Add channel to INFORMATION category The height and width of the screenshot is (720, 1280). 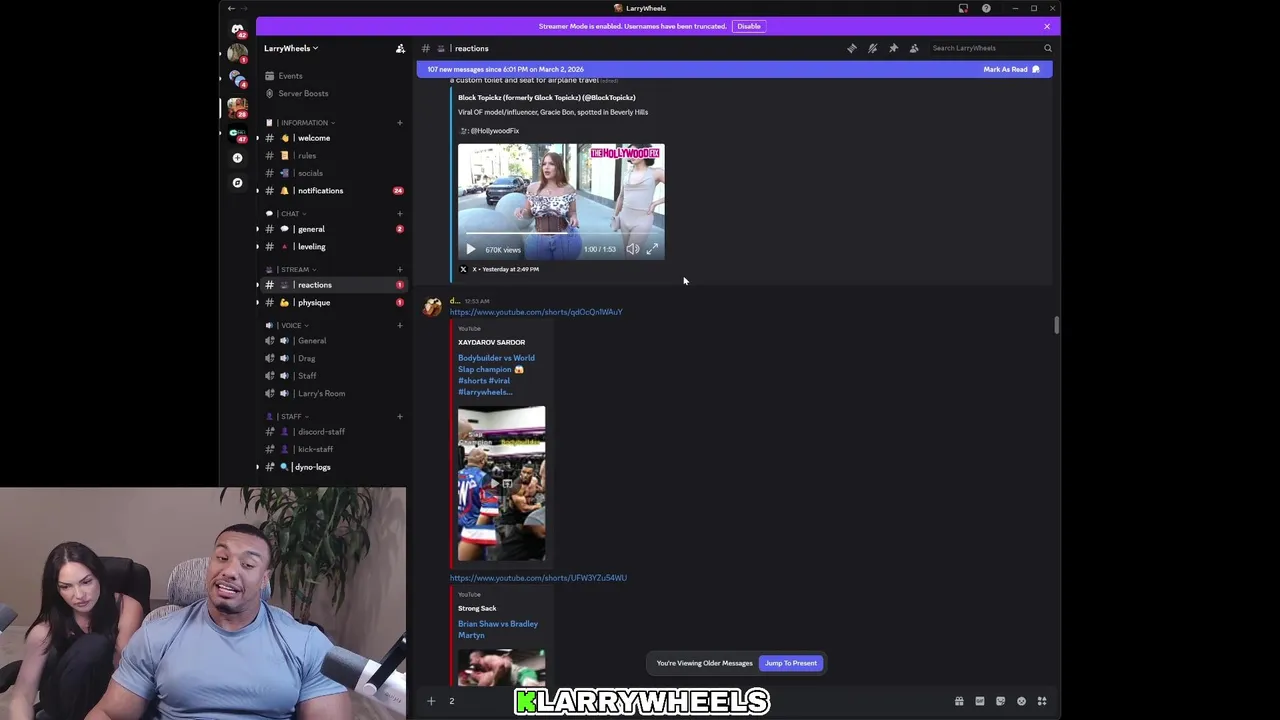coord(399,123)
